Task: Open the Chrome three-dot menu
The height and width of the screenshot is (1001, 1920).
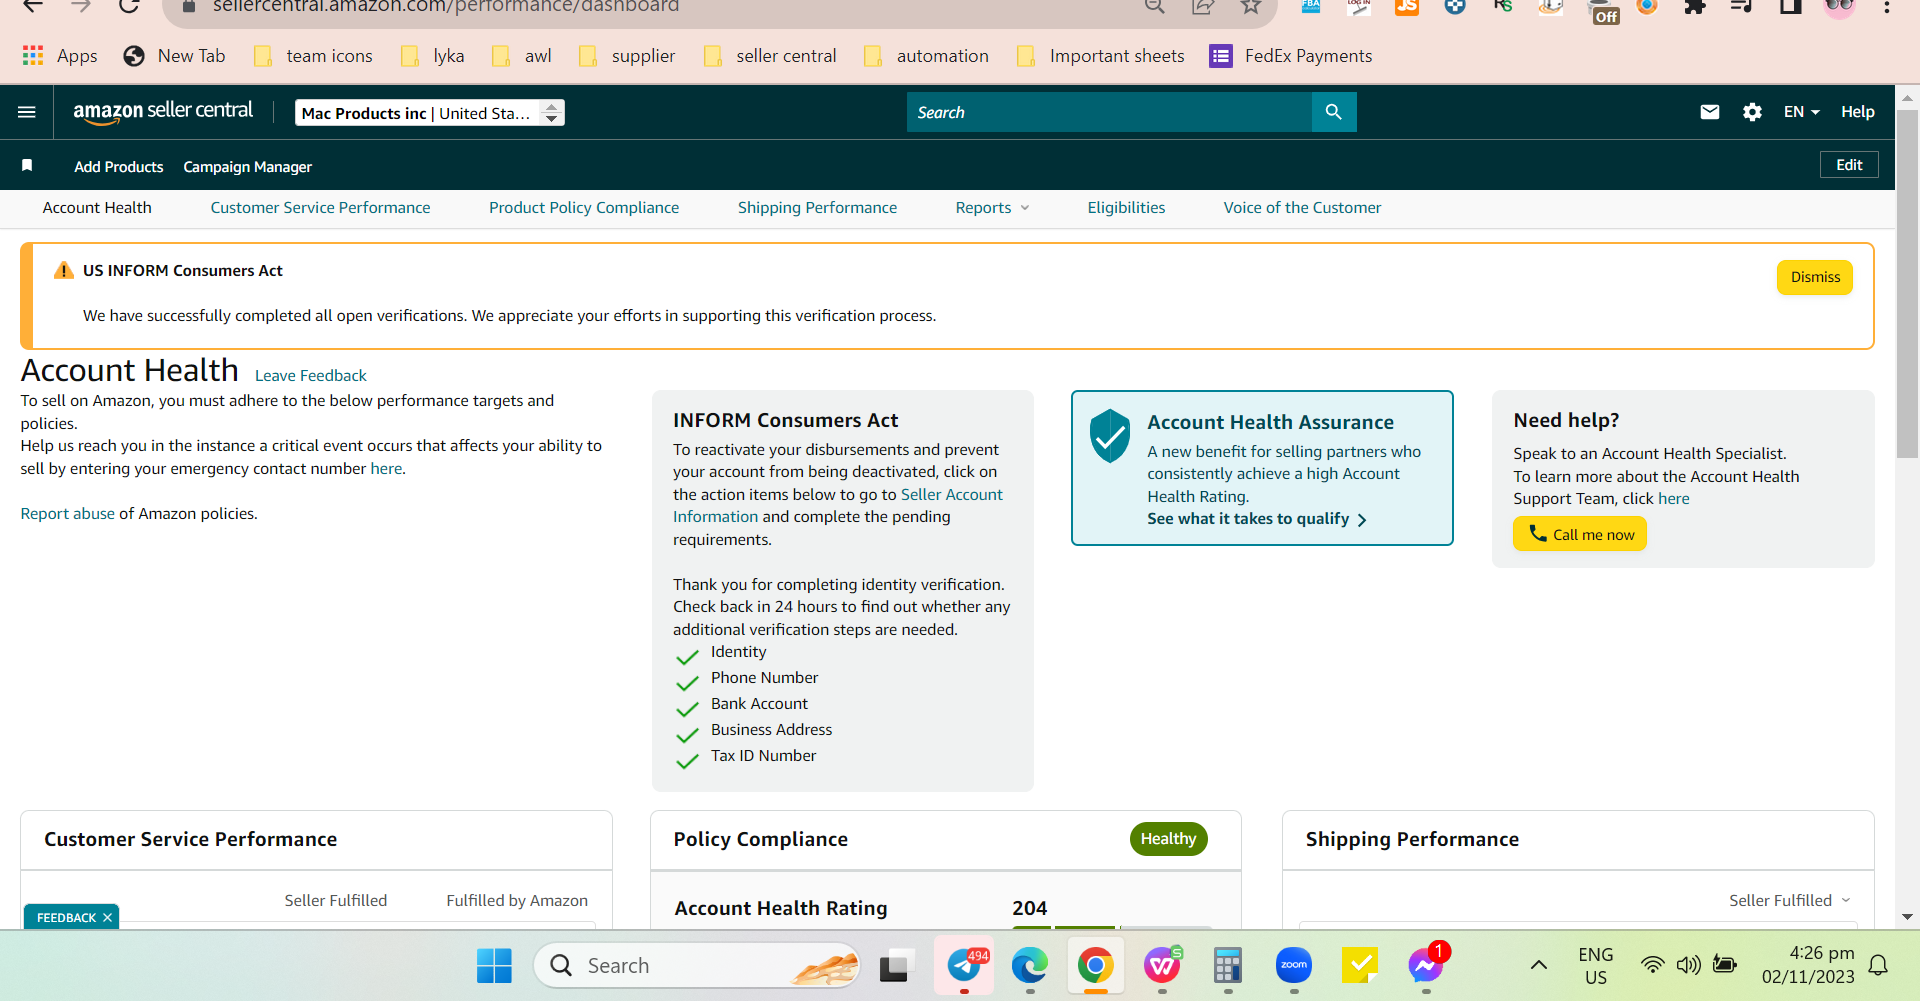Action: pyautogui.click(x=1887, y=7)
